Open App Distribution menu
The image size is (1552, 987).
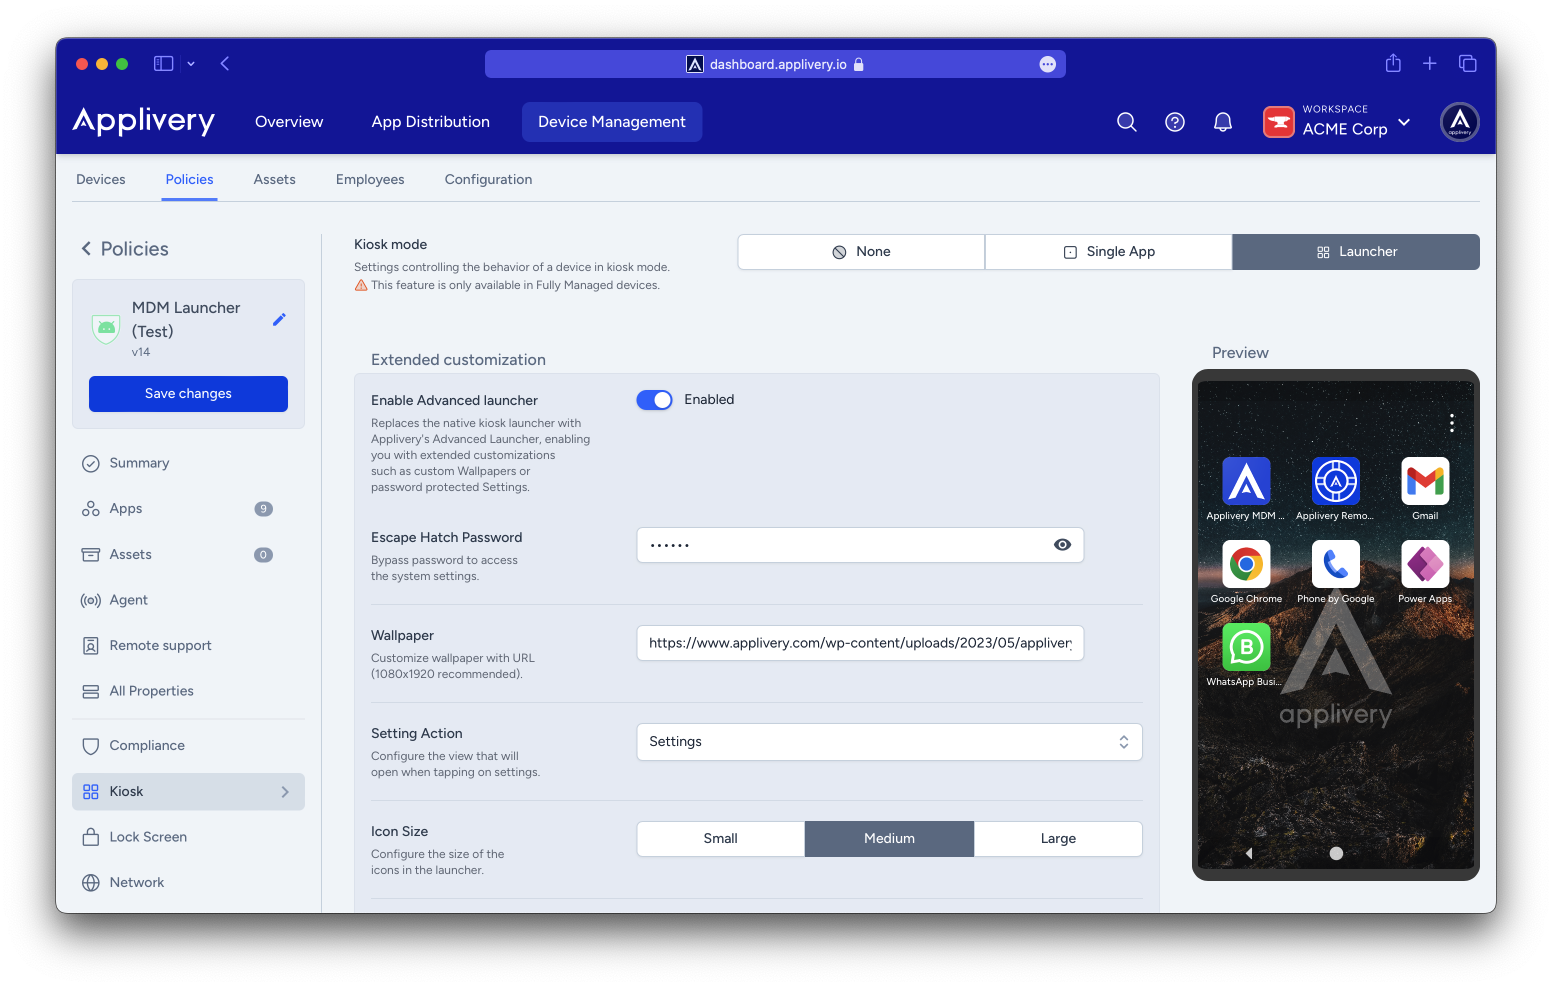[431, 122]
